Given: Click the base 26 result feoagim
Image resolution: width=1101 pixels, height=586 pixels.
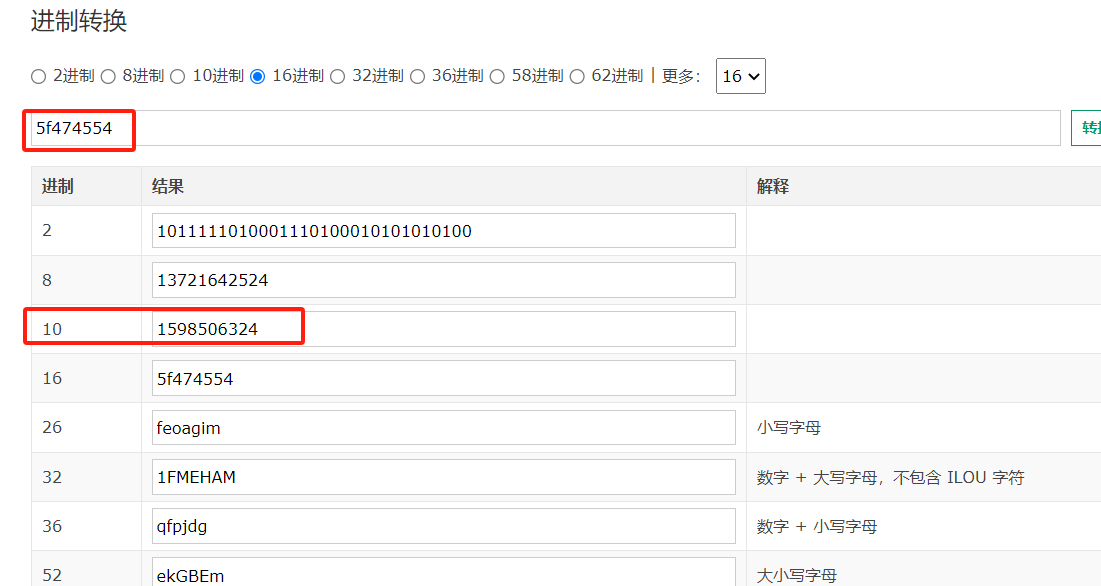Looking at the screenshot, I should [x=443, y=428].
